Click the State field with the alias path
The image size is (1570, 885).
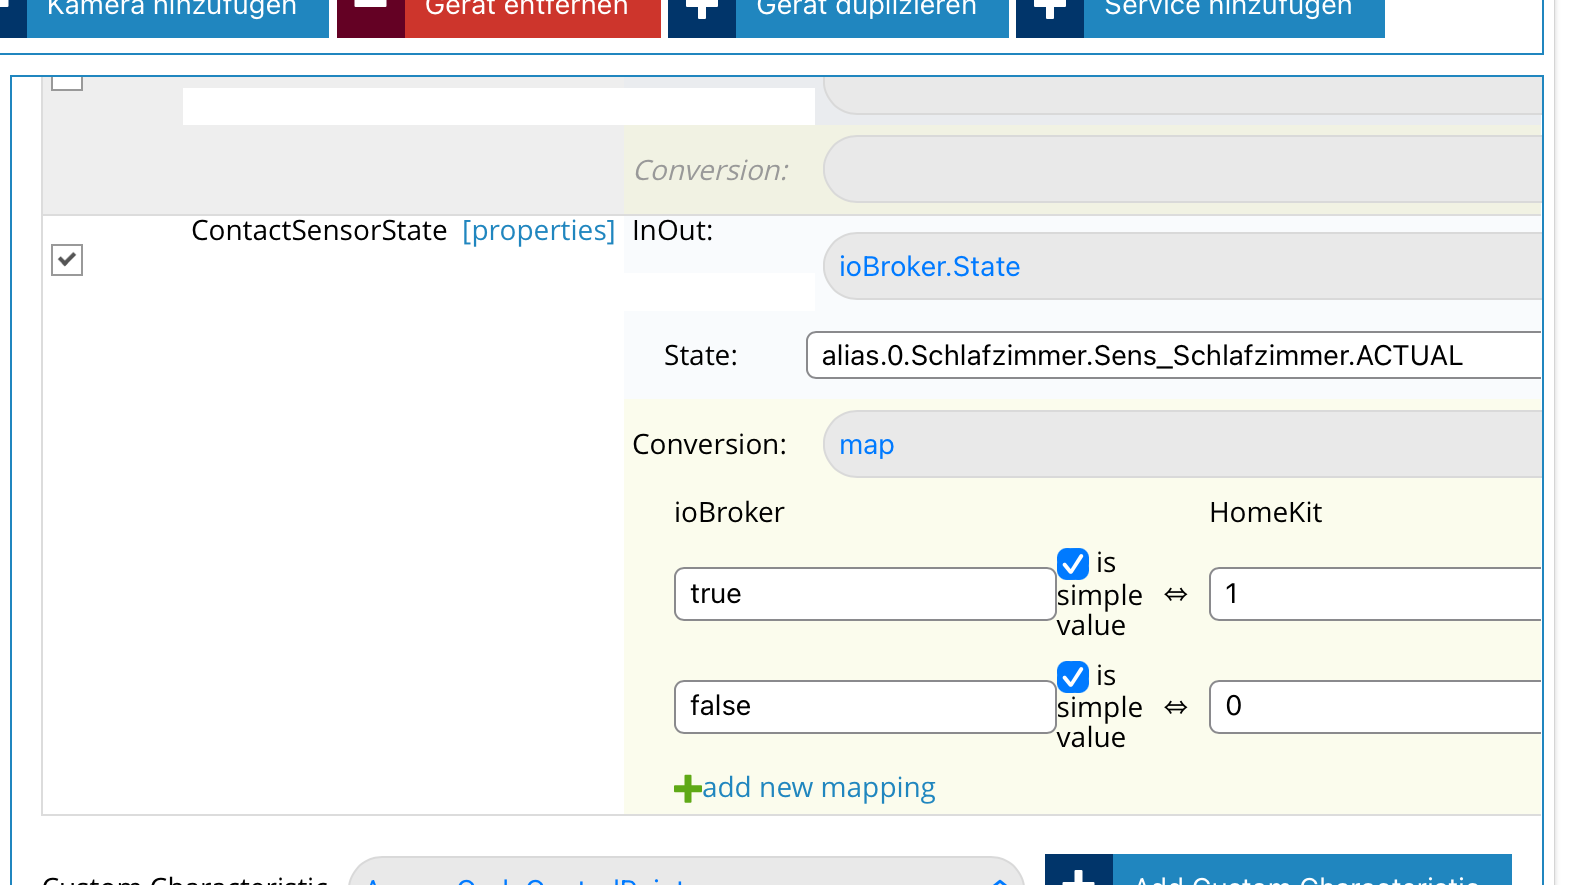point(1172,356)
